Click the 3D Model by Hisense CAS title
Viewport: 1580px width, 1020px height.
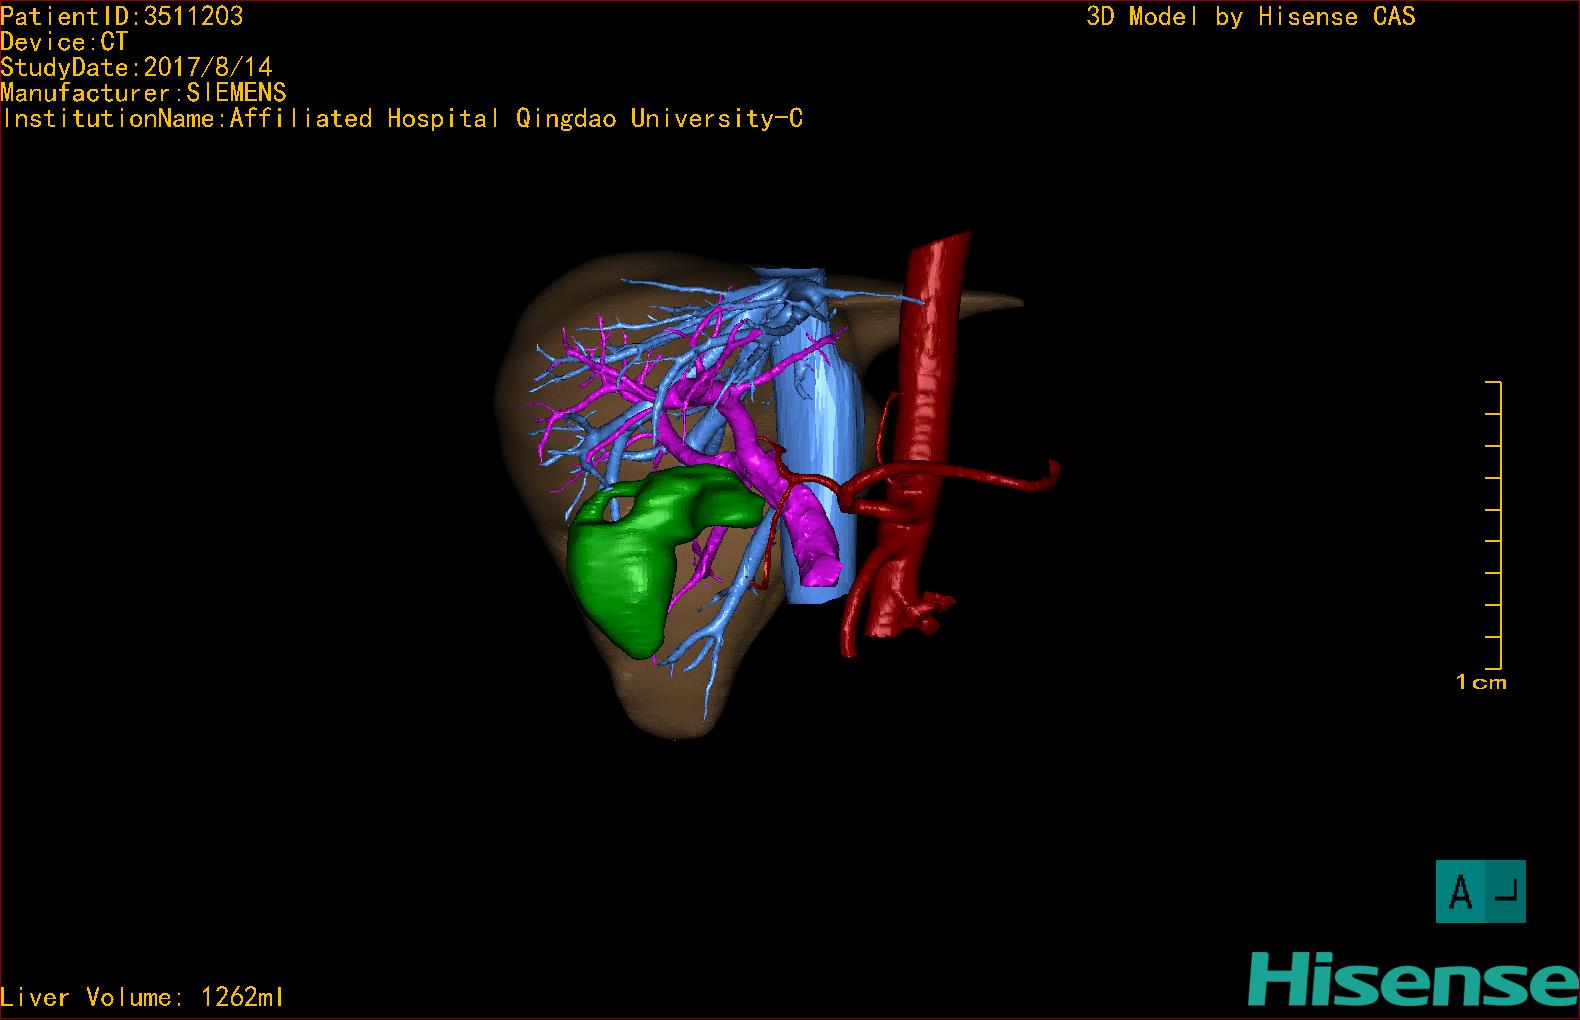[1250, 16]
